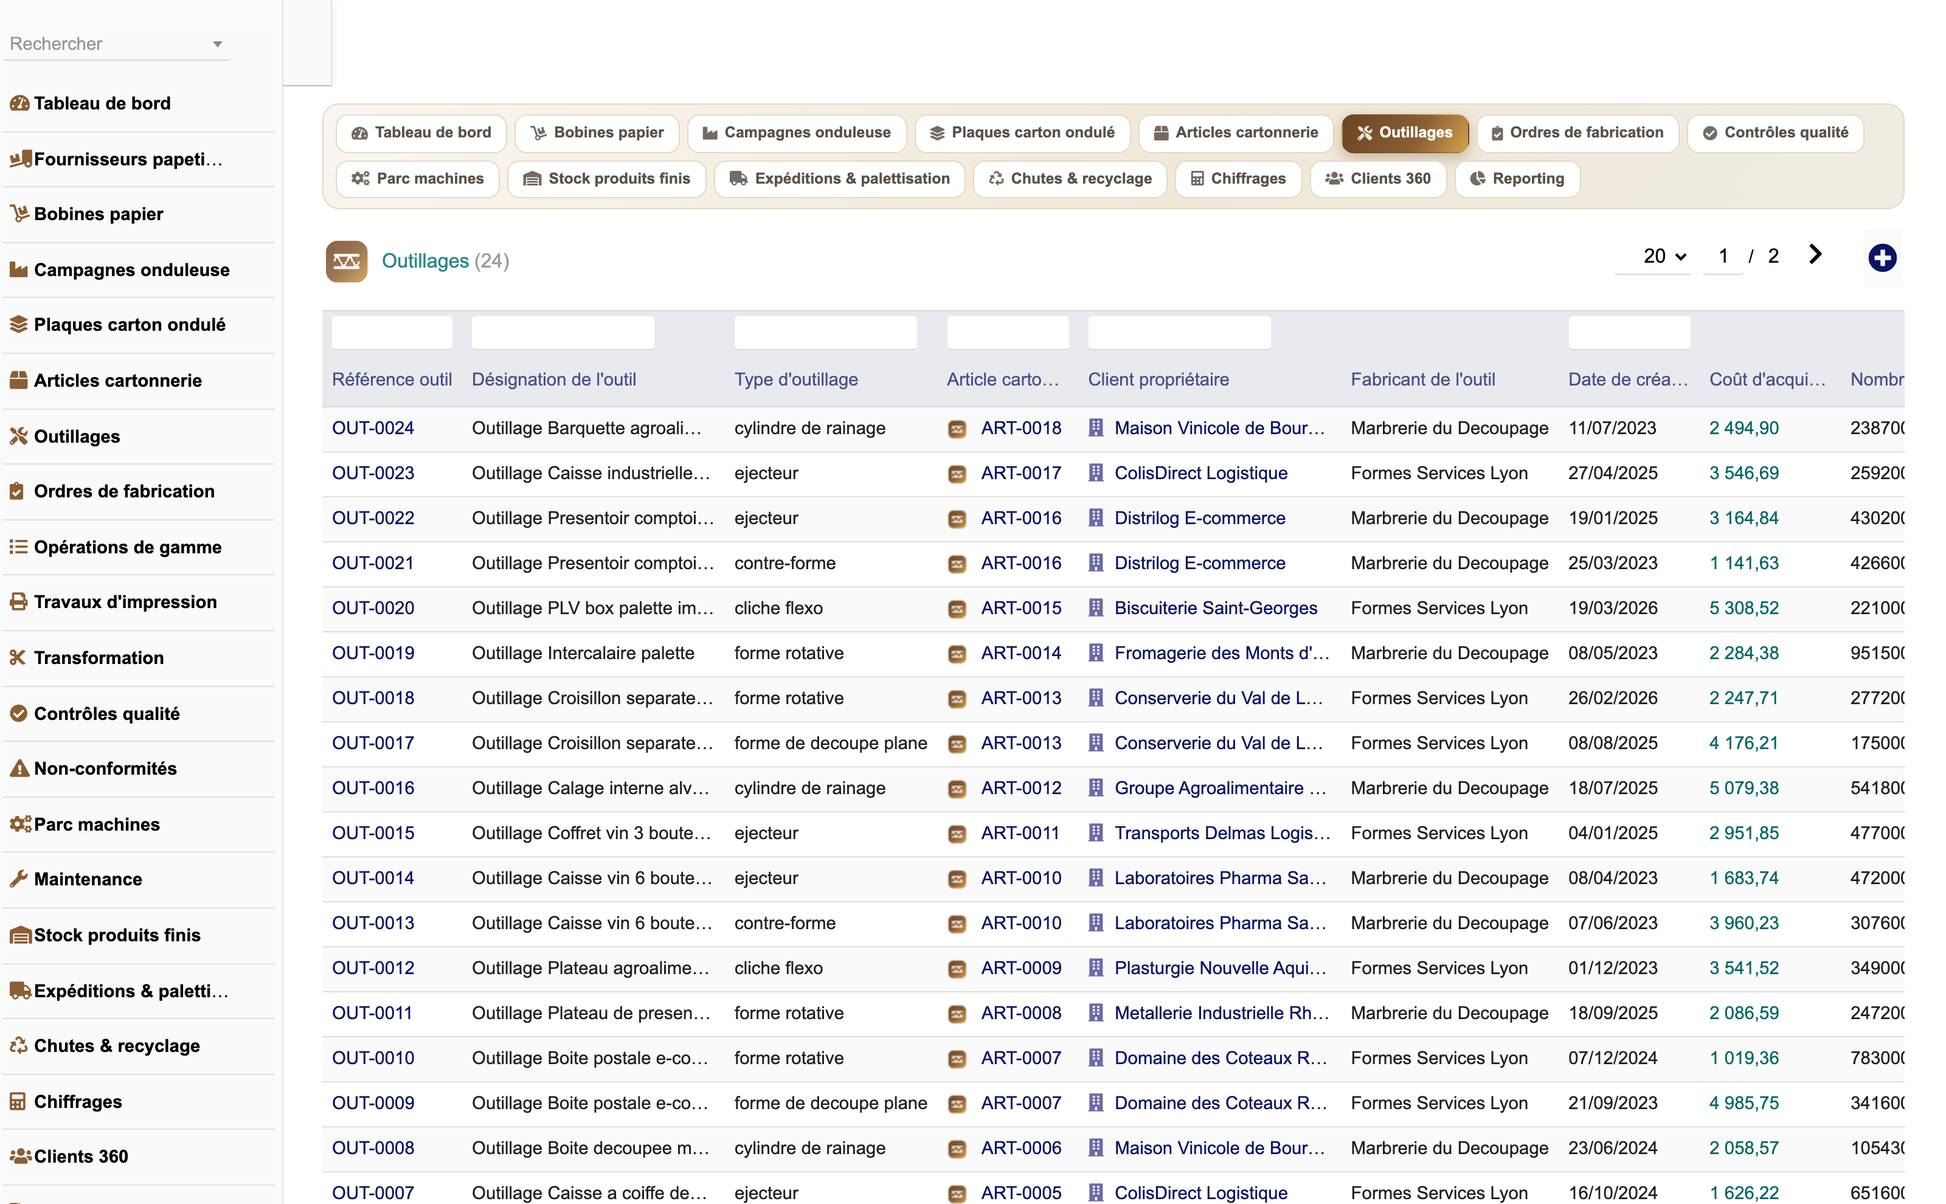Click the Stock produits finis warehouse icon in sidebar
The height and width of the screenshot is (1204, 1946).
click(20, 935)
